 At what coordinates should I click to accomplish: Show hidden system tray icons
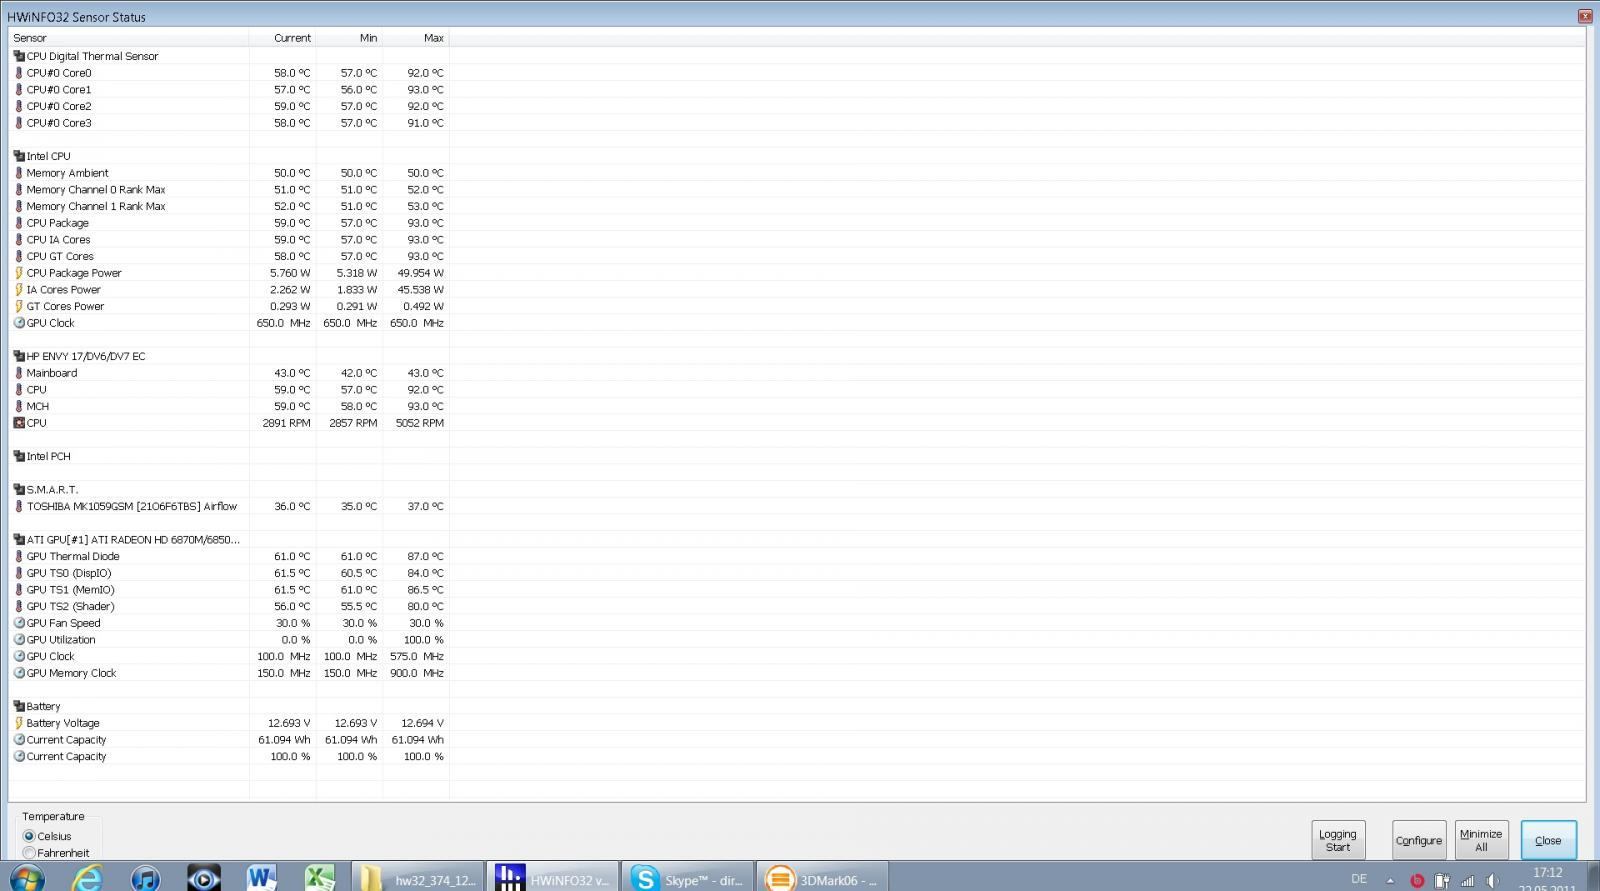tap(1390, 881)
